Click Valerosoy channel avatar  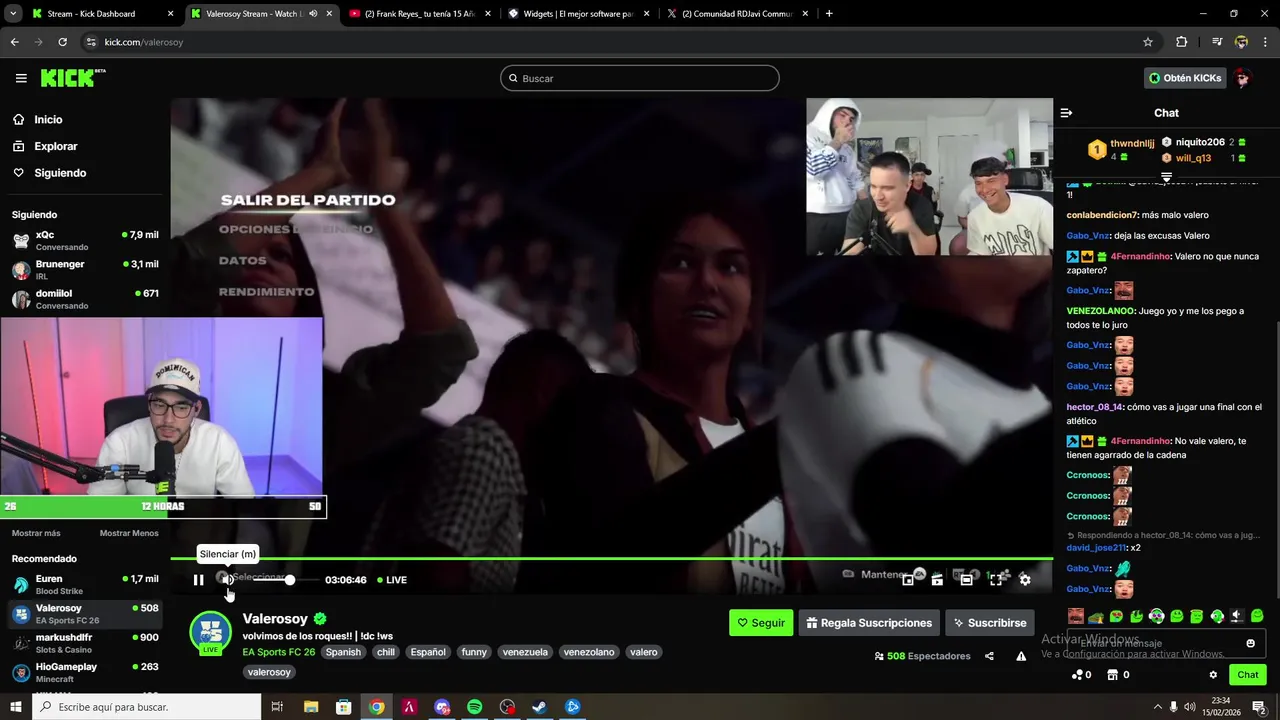click(x=210, y=633)
